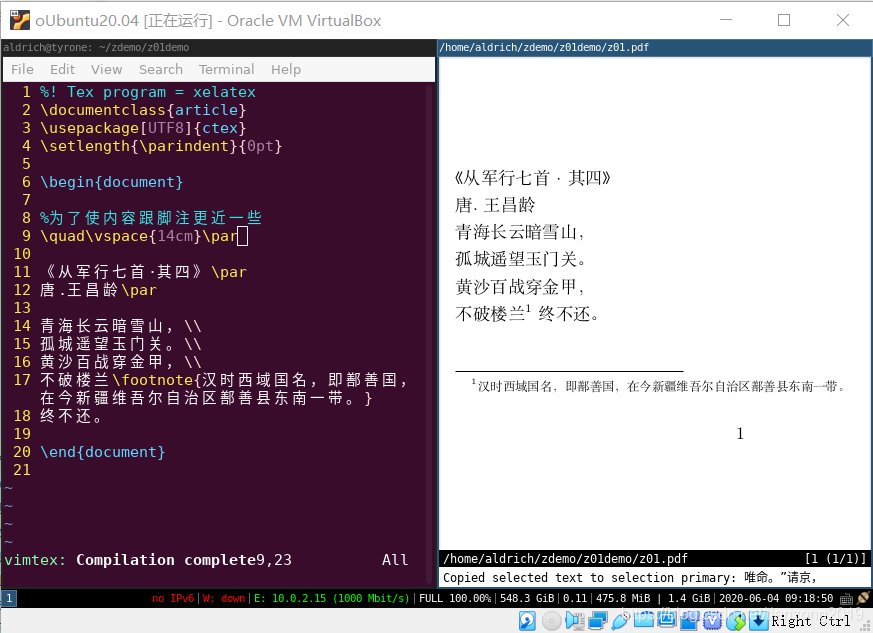Click the keyboard tray icon in i3bar
This screenshot has width=873, height=633.
coord(846,599)
